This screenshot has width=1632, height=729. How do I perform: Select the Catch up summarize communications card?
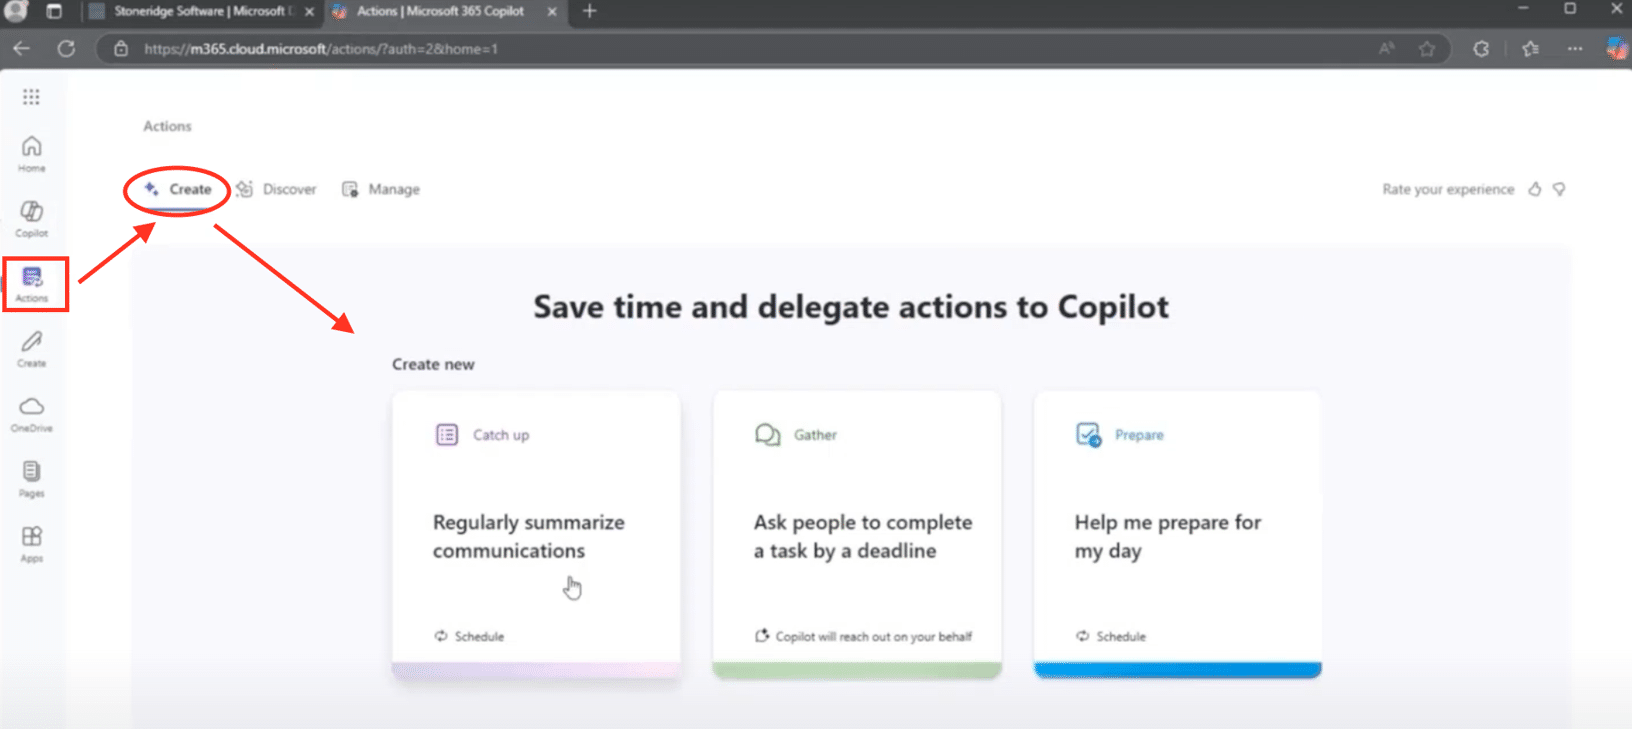536,534
